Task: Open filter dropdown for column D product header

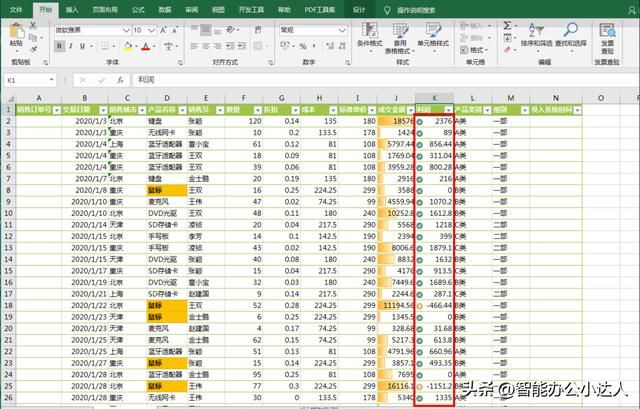Action: click(x=182, y=110)
